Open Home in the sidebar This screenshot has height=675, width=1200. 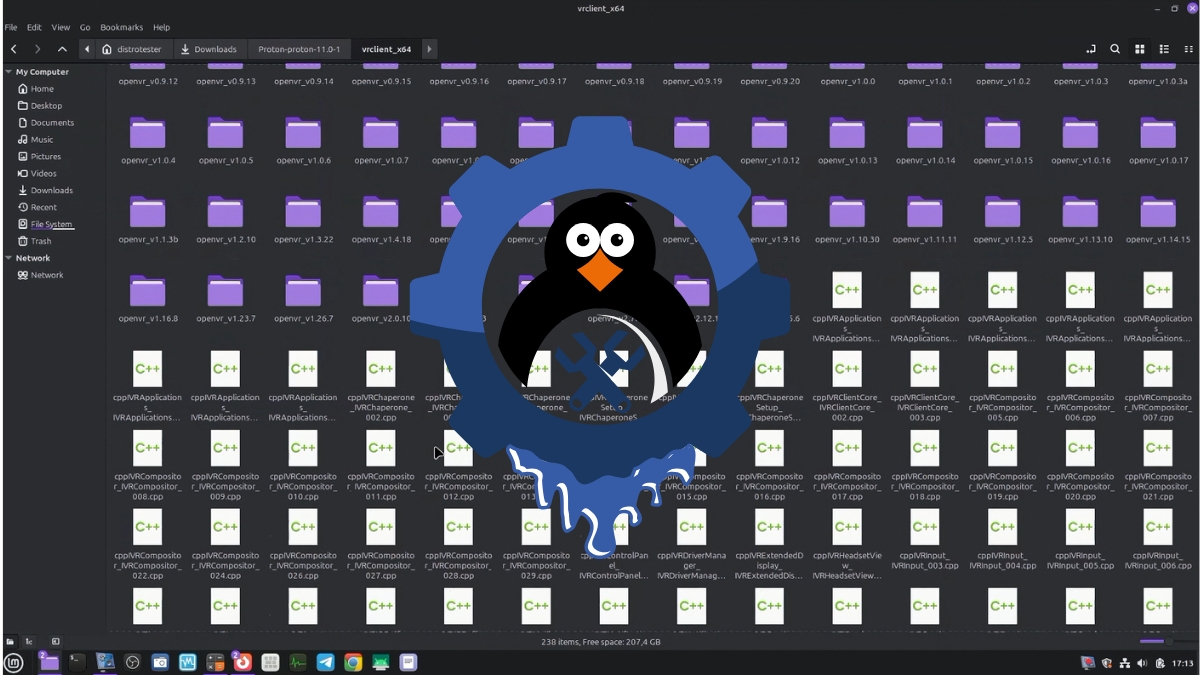42,89
